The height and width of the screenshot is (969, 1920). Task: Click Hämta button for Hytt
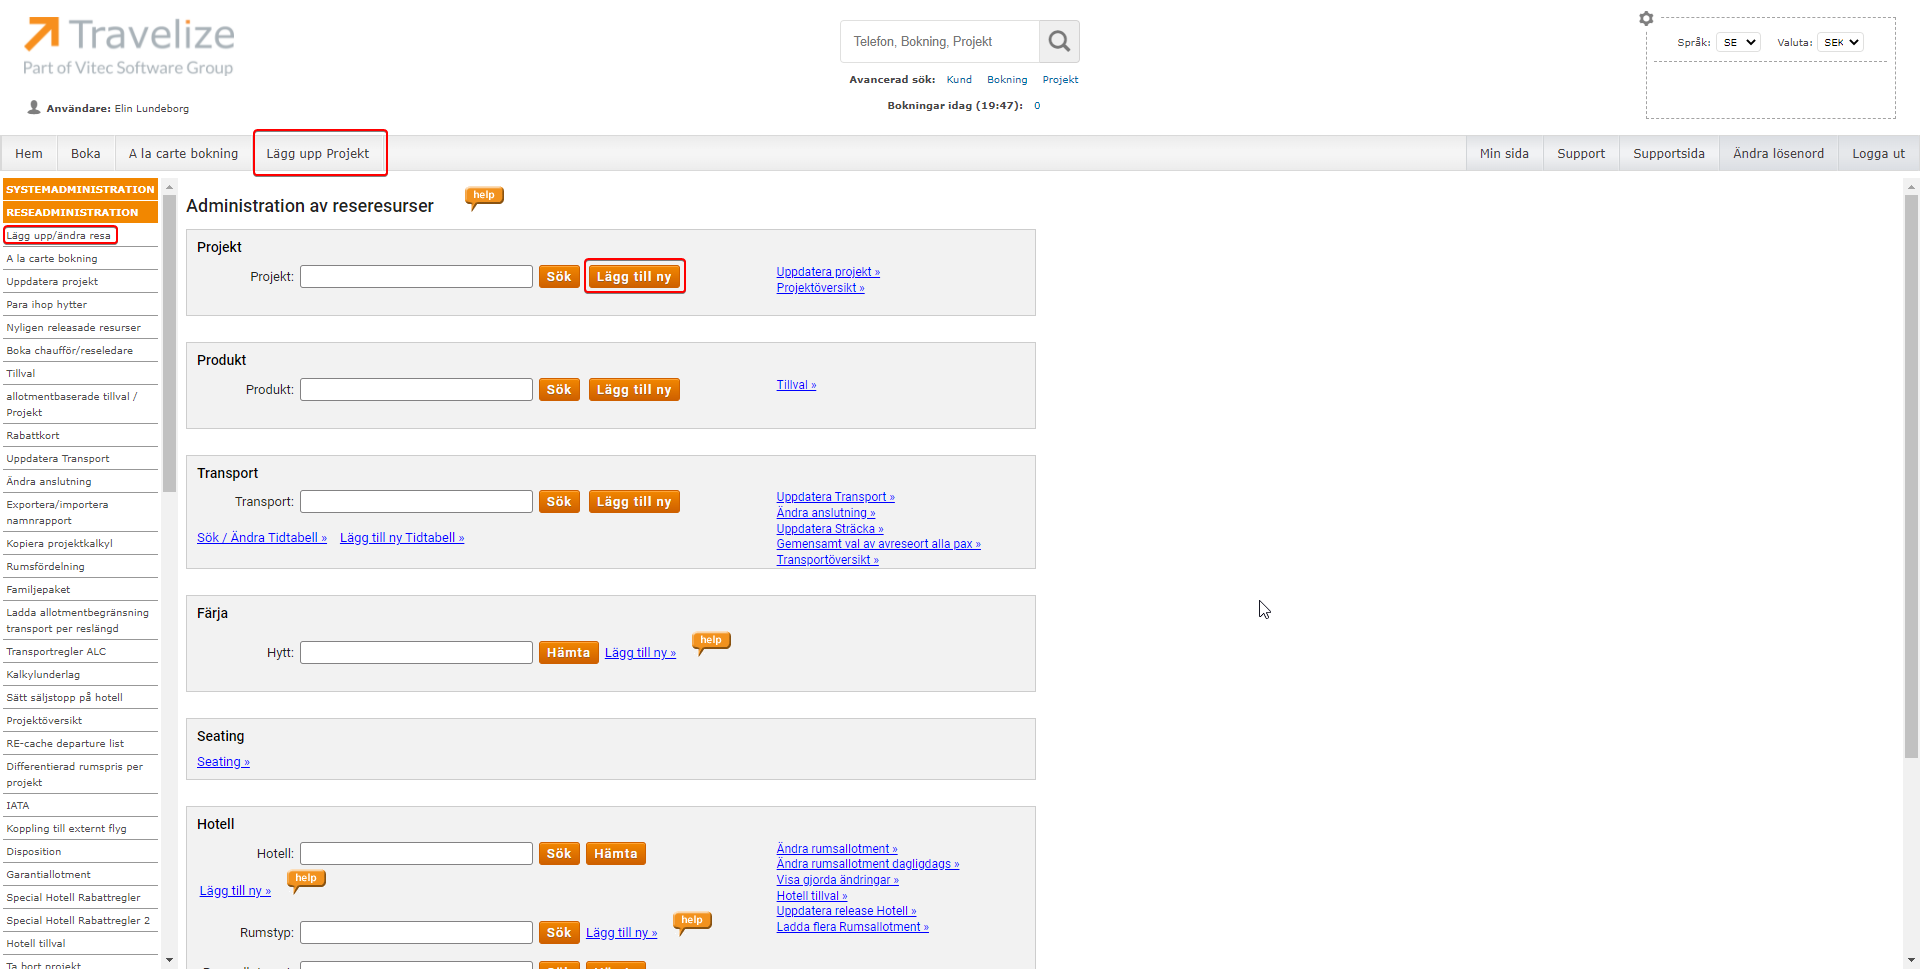[x=568, y=653]
